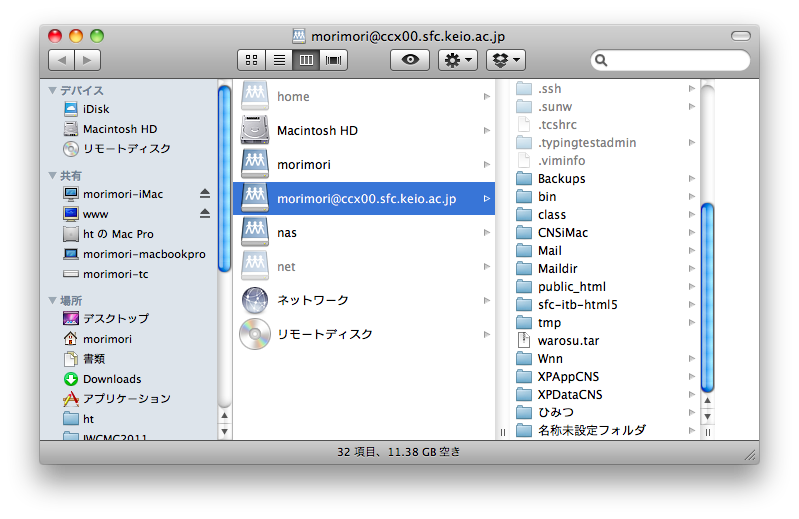The image size is (799, 519).
Task: Select iDisk in the sidebar
Action: click(96, 109)
